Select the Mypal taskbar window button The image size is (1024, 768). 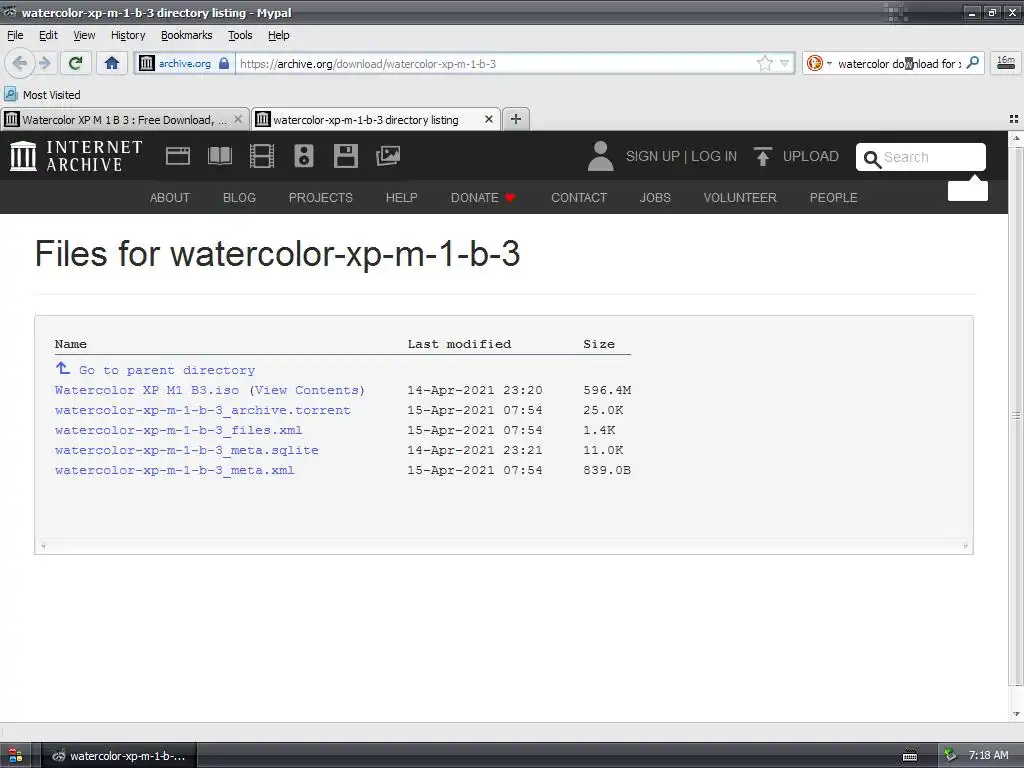click(119, 756)
